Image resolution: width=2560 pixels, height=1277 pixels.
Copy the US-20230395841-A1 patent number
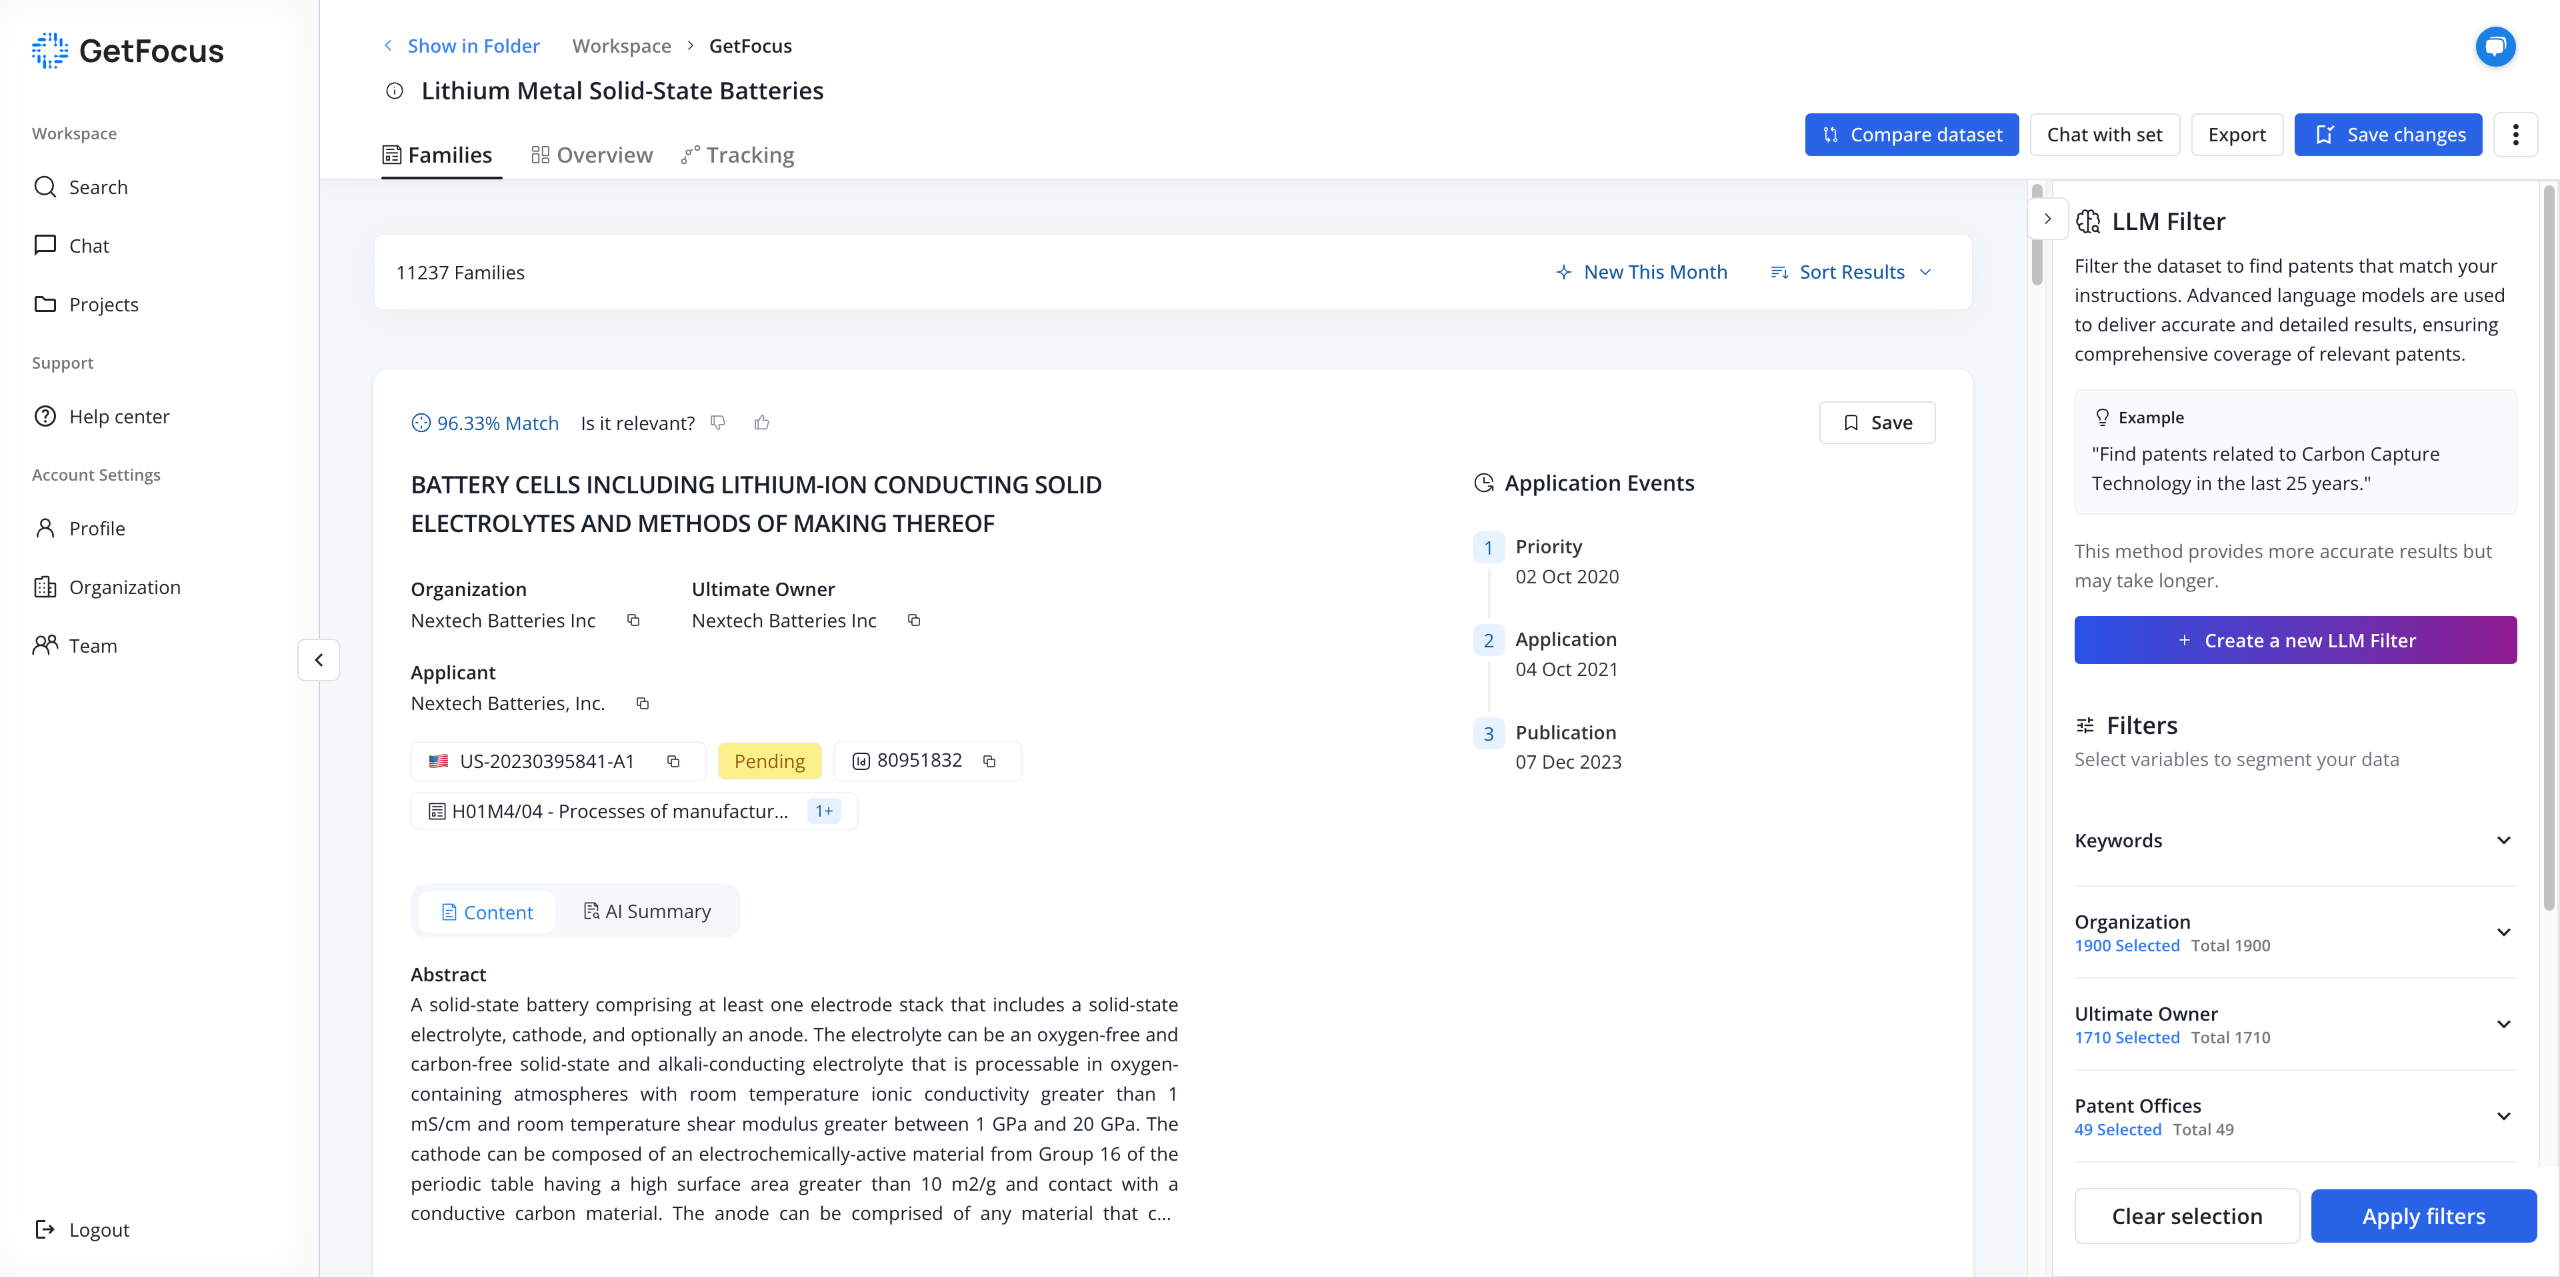673,761
